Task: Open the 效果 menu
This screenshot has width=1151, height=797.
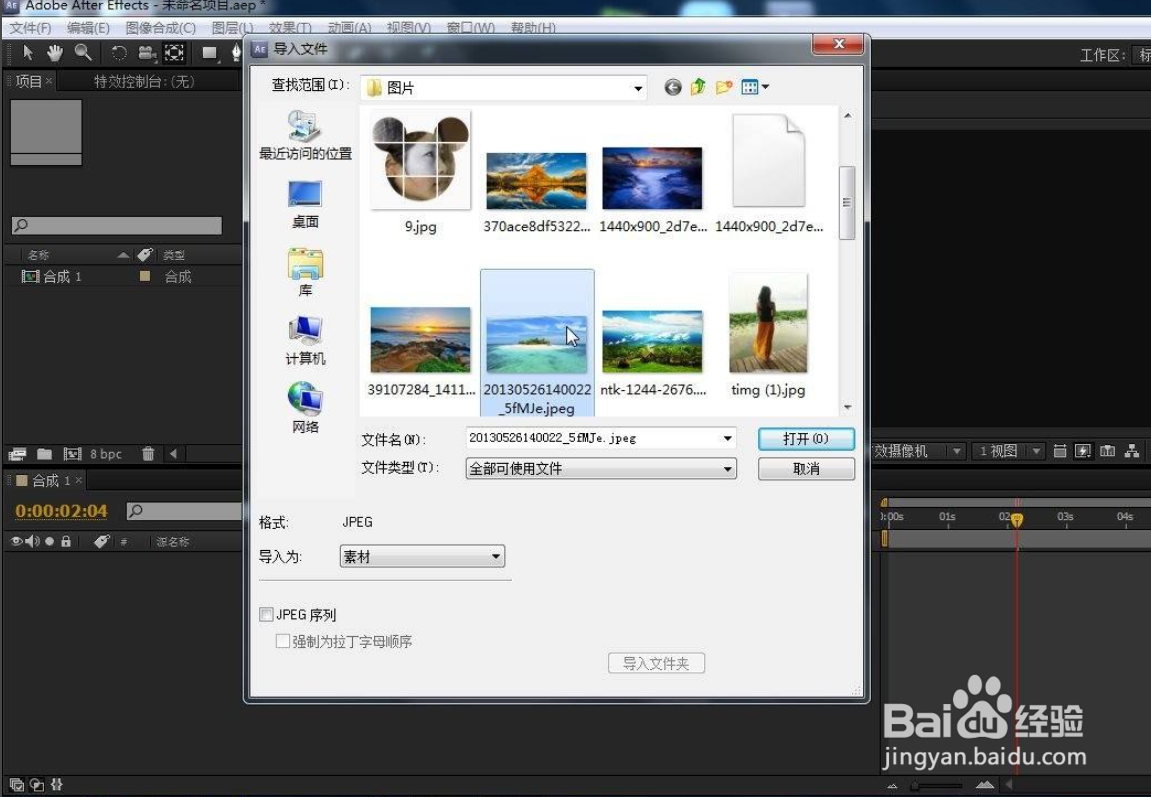Action: [287, 27]
